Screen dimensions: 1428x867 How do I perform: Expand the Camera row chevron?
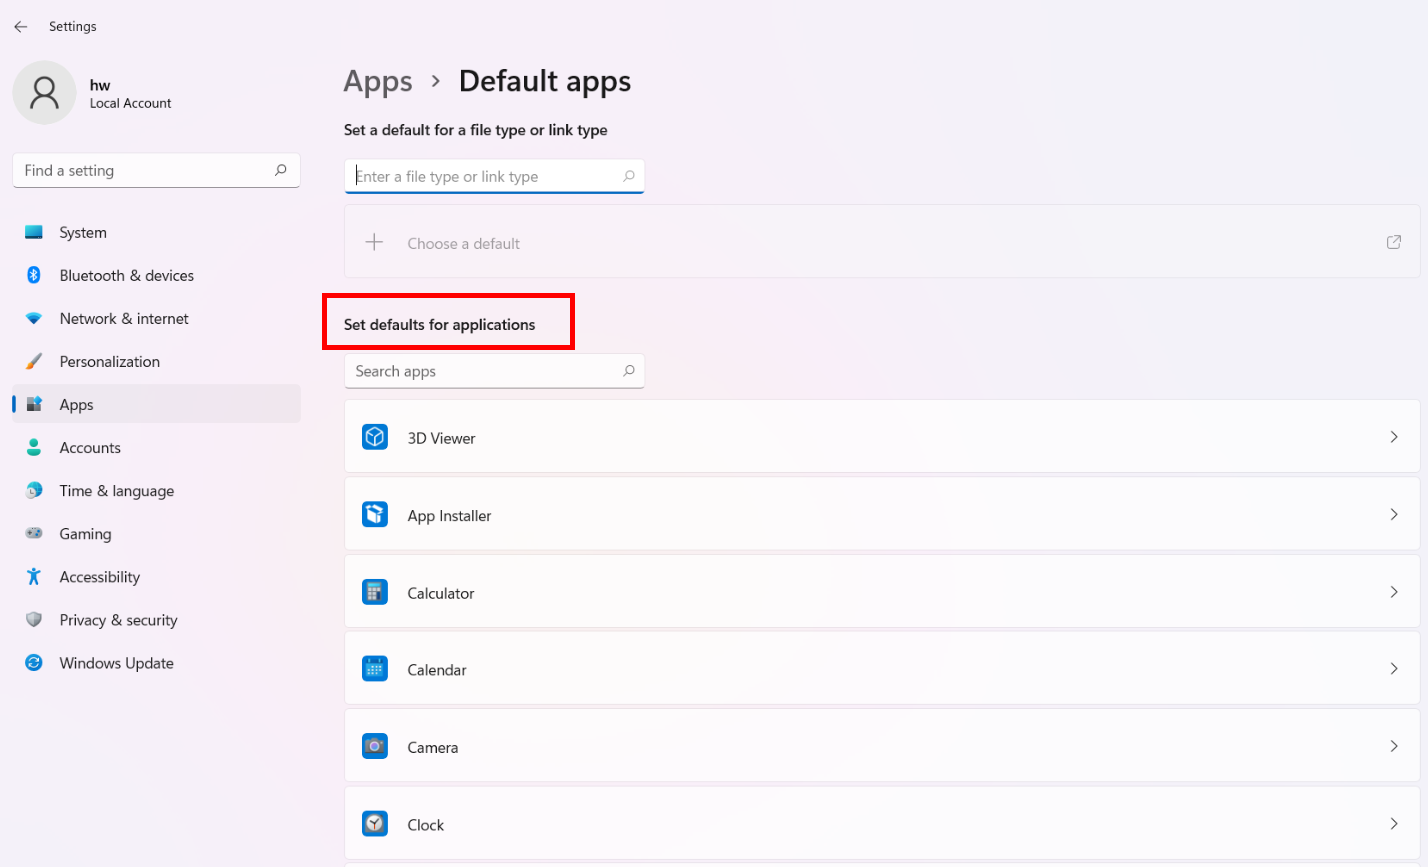click(x=1394, y=746)
